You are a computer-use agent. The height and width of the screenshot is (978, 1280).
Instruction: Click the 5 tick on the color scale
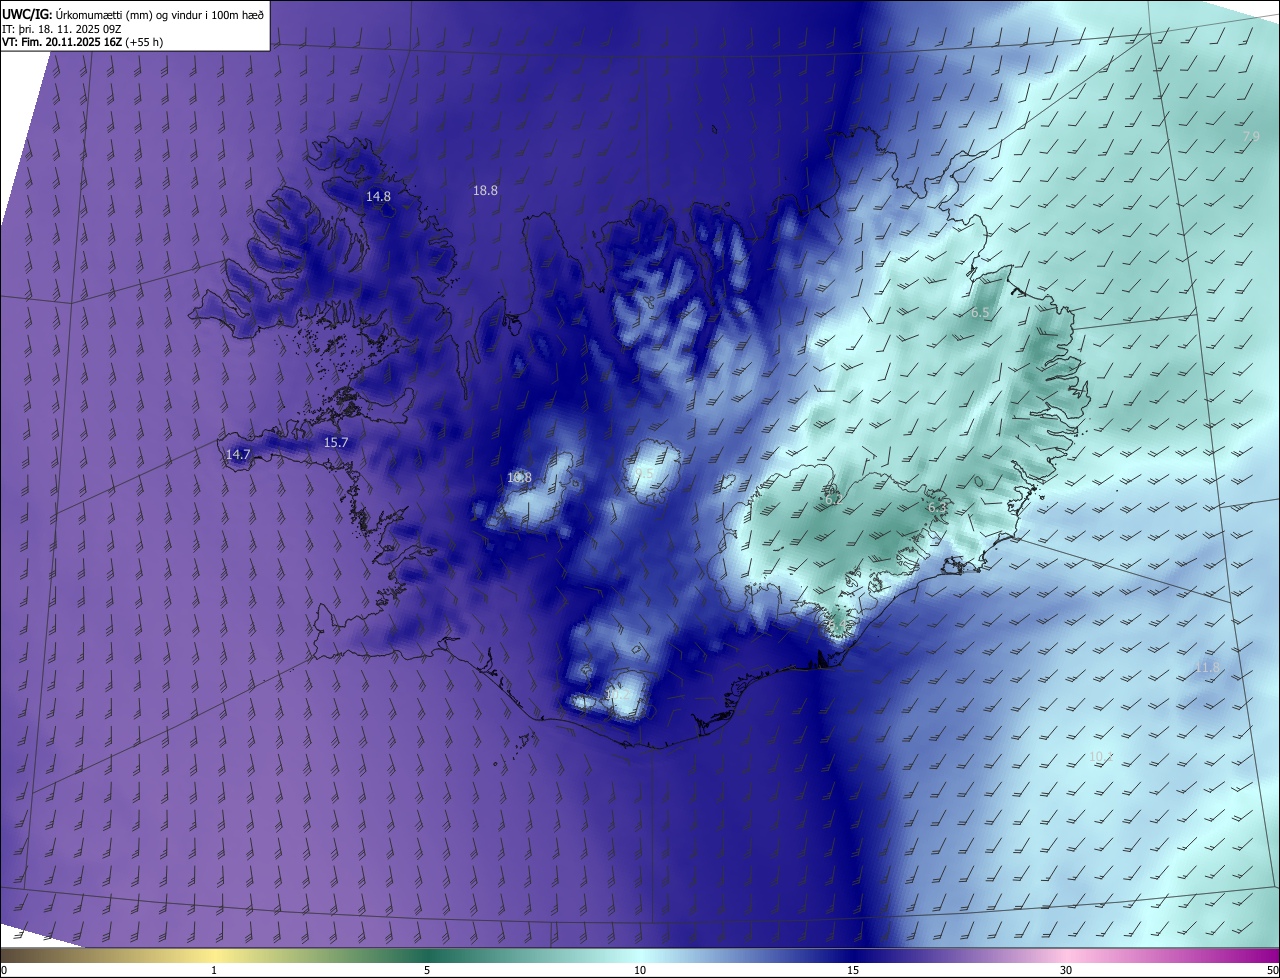[427, 970]
